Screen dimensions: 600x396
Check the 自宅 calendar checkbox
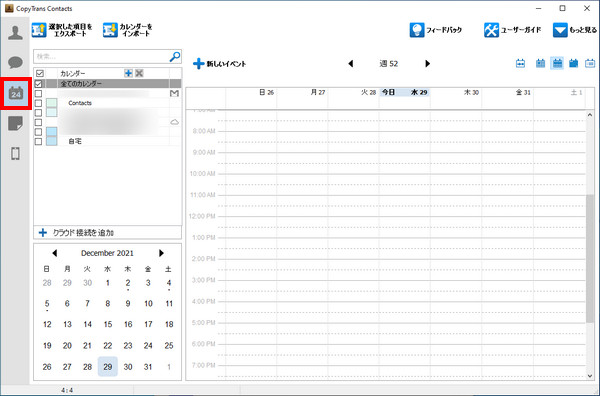38,141
